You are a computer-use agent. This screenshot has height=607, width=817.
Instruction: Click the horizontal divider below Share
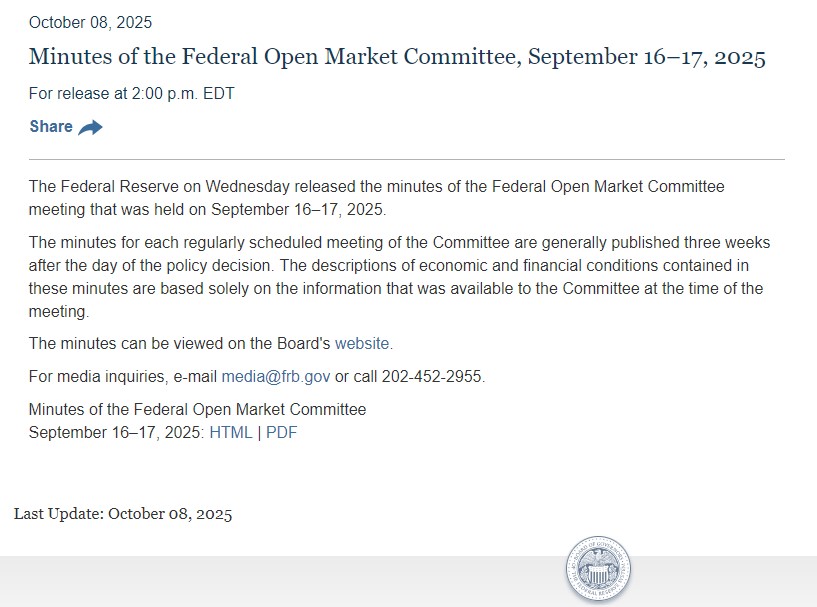coord(406,159)
